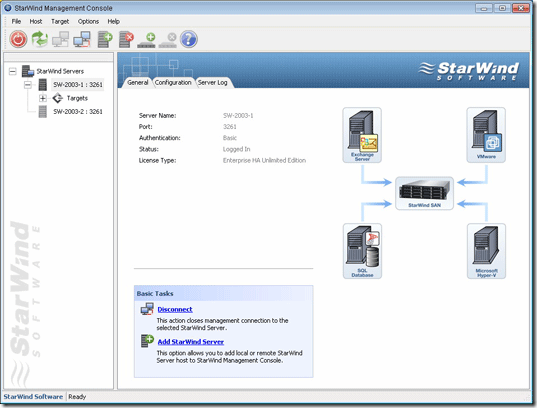The image size is (537, 408).
Task: Select SW-2003-2 : 3261 in the tree
Action: [x=78, y=112]
